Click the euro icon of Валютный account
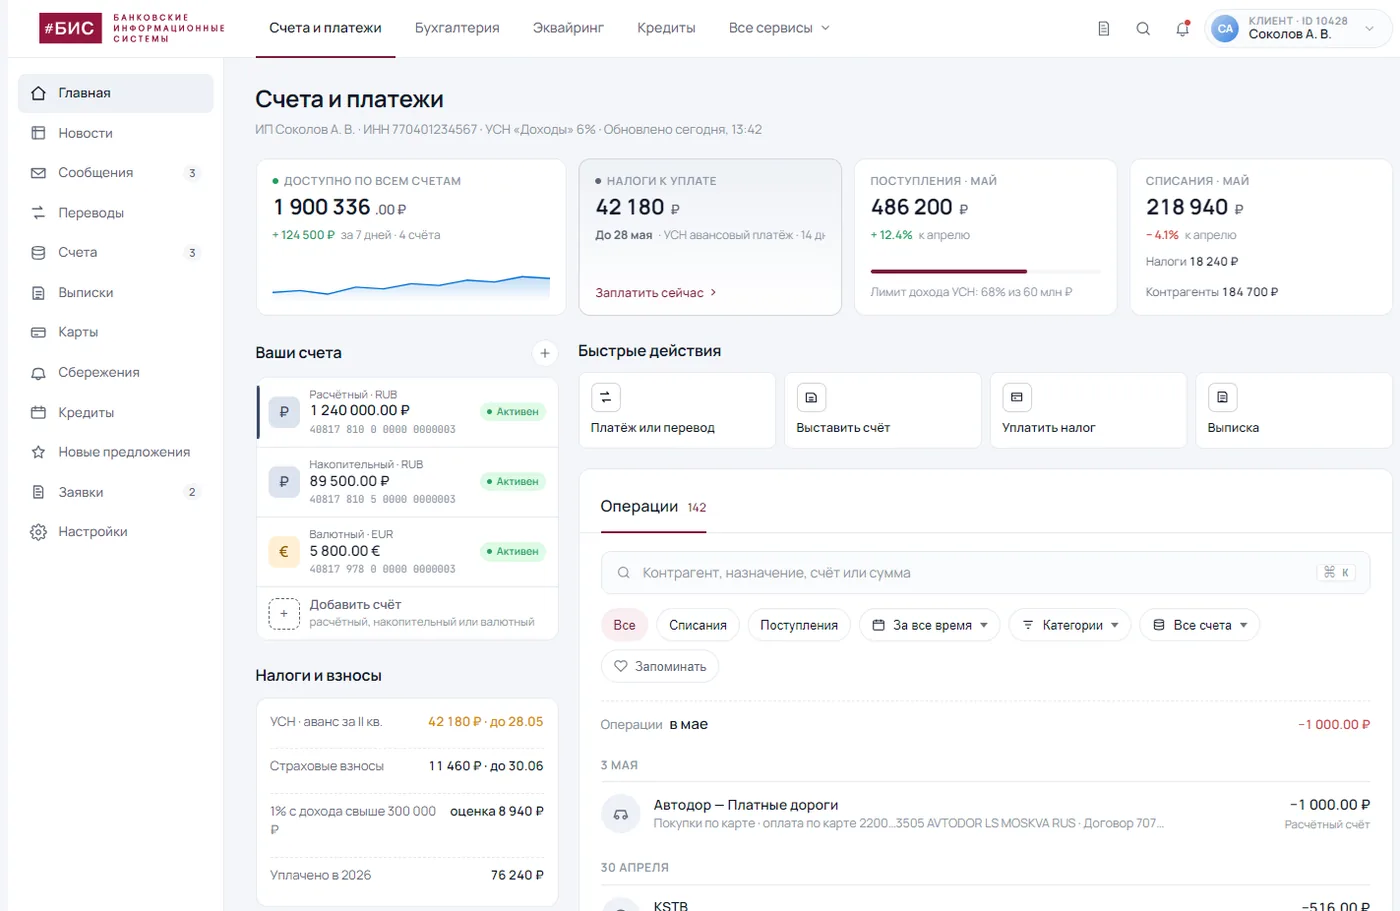1400x911 pixels. pos(284,552)
